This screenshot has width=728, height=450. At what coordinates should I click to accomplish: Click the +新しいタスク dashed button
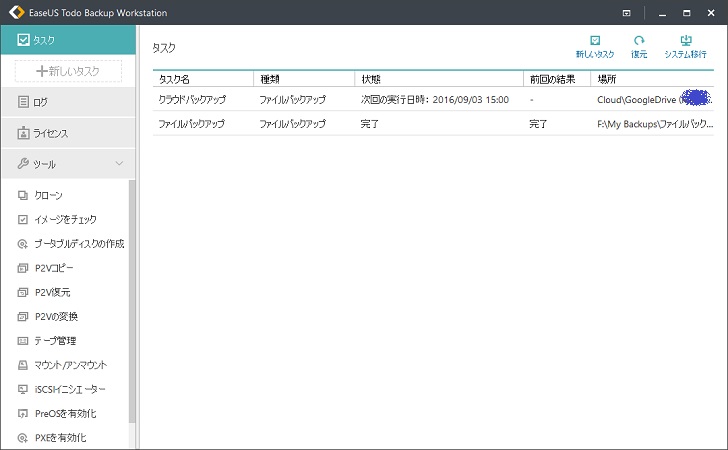[x=68, y=71]
